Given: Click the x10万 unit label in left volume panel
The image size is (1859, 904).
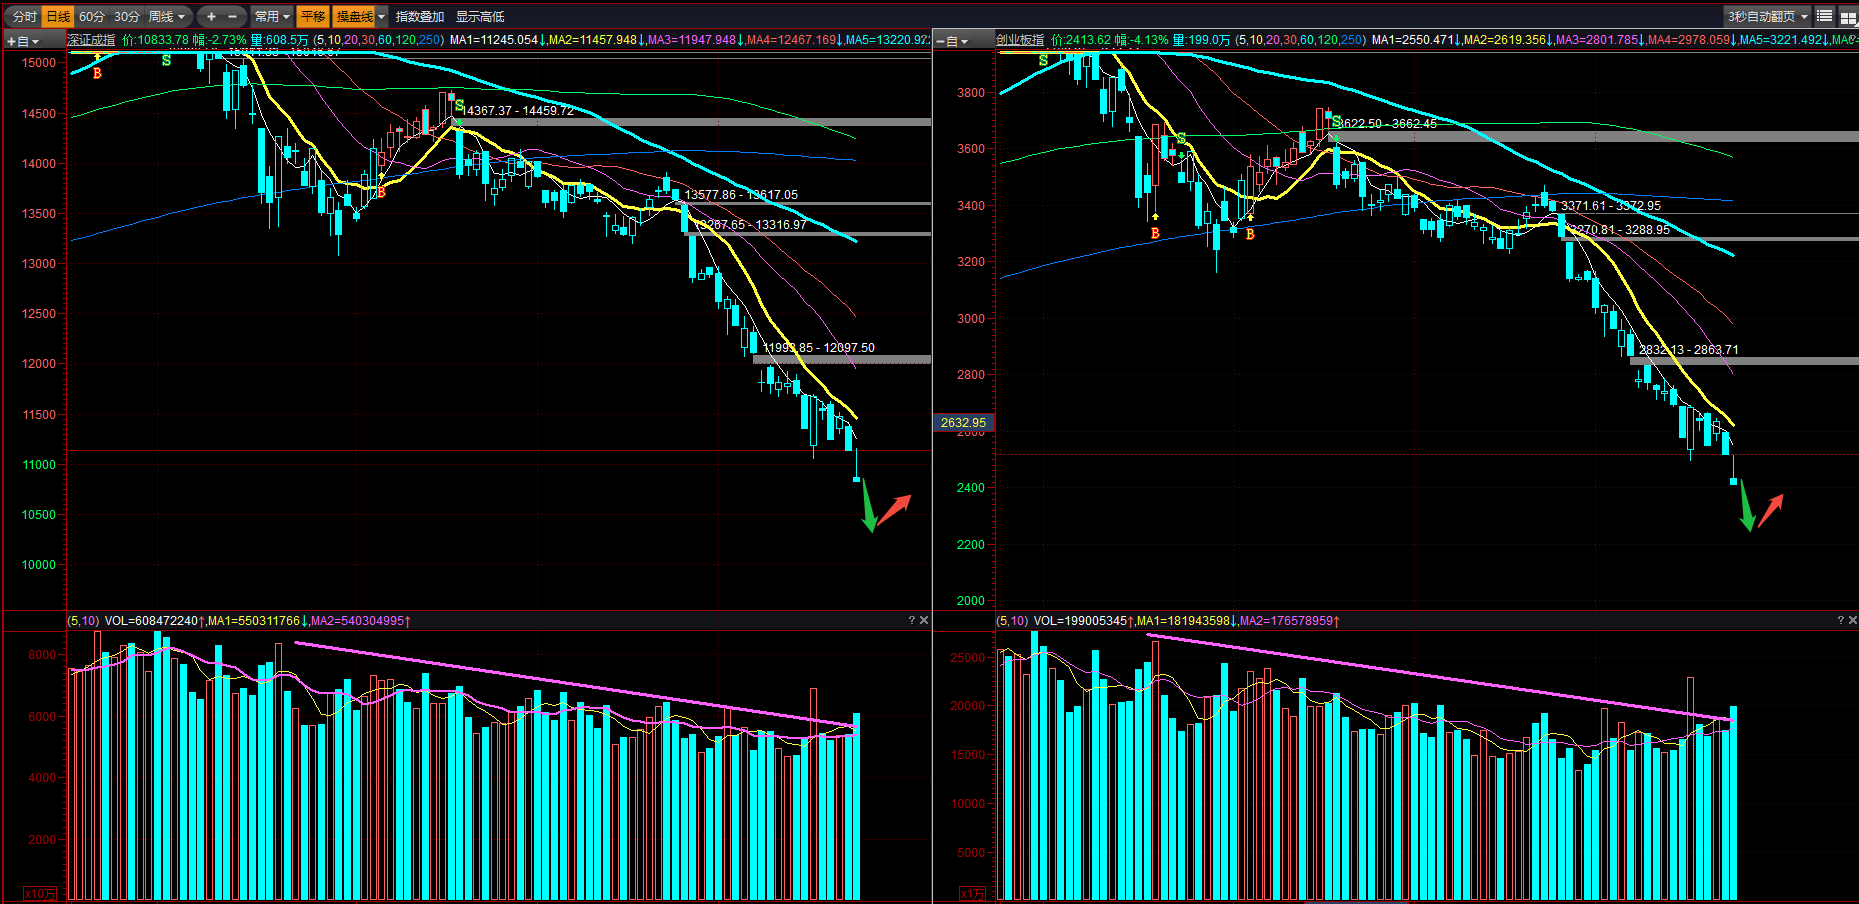Looking at the screenshot, I should pos(40,894).
